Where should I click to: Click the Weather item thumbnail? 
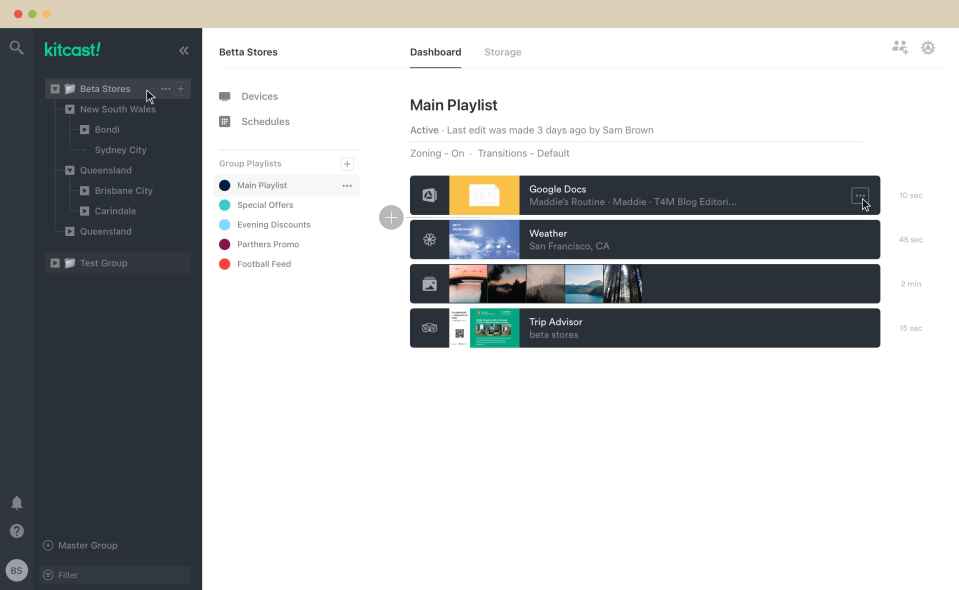[484, 240]
